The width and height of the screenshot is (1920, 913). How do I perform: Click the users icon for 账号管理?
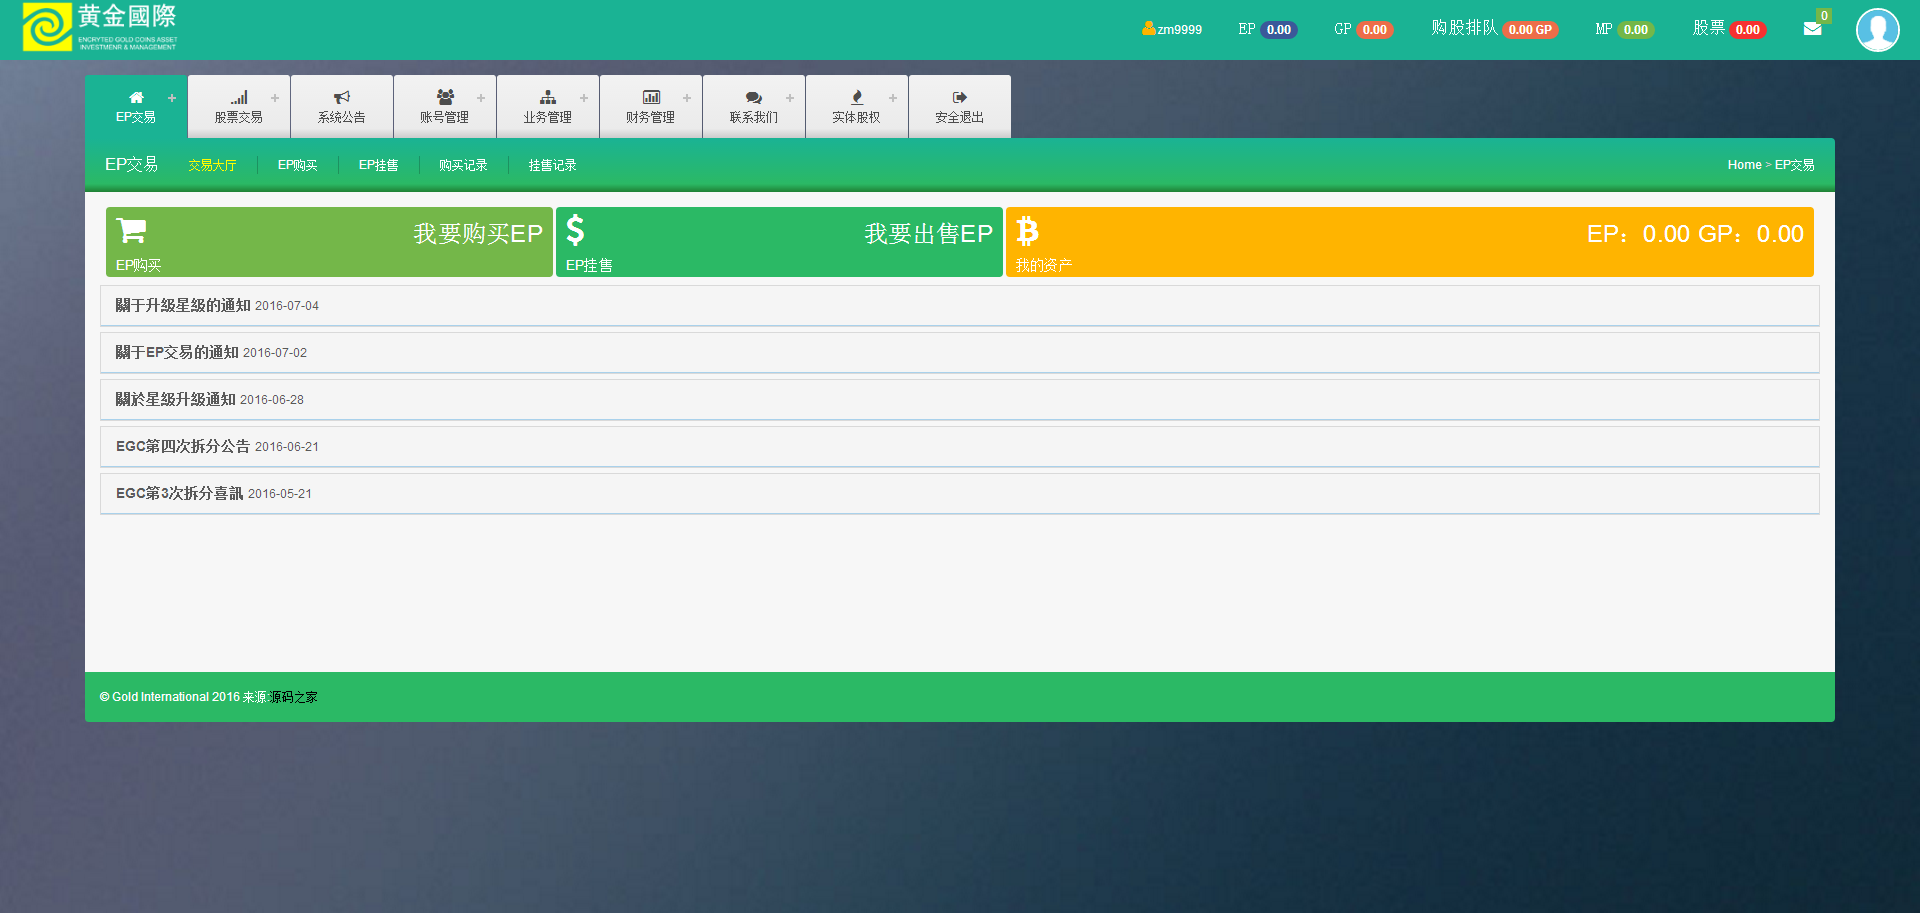445,97
